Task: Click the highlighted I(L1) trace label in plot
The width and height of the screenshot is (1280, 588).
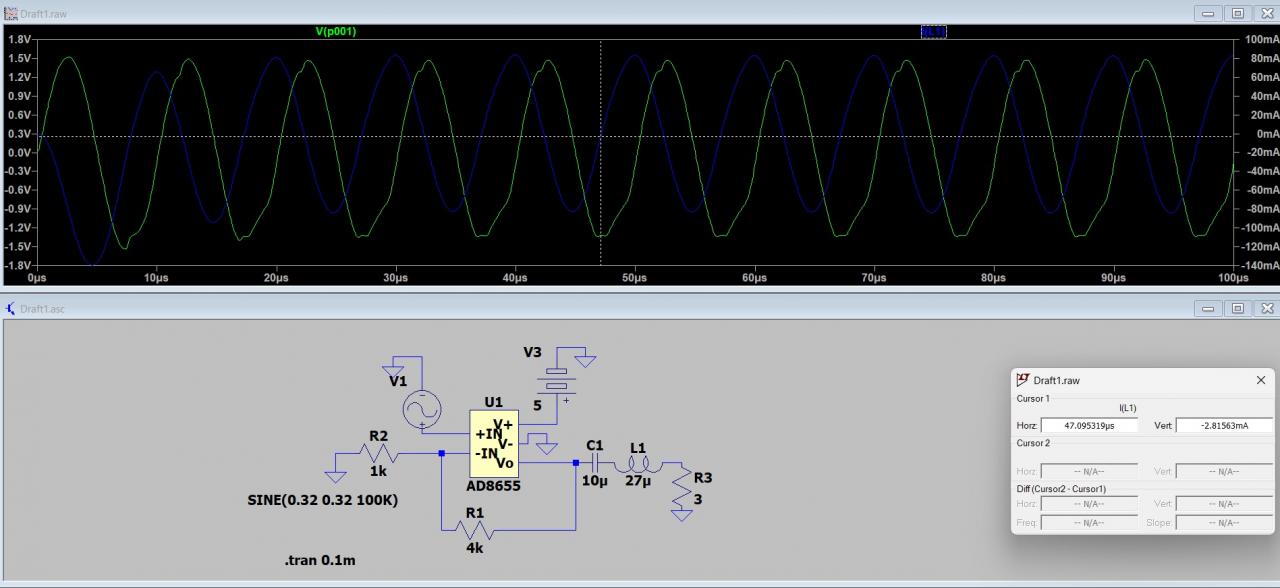Action: 933,31
